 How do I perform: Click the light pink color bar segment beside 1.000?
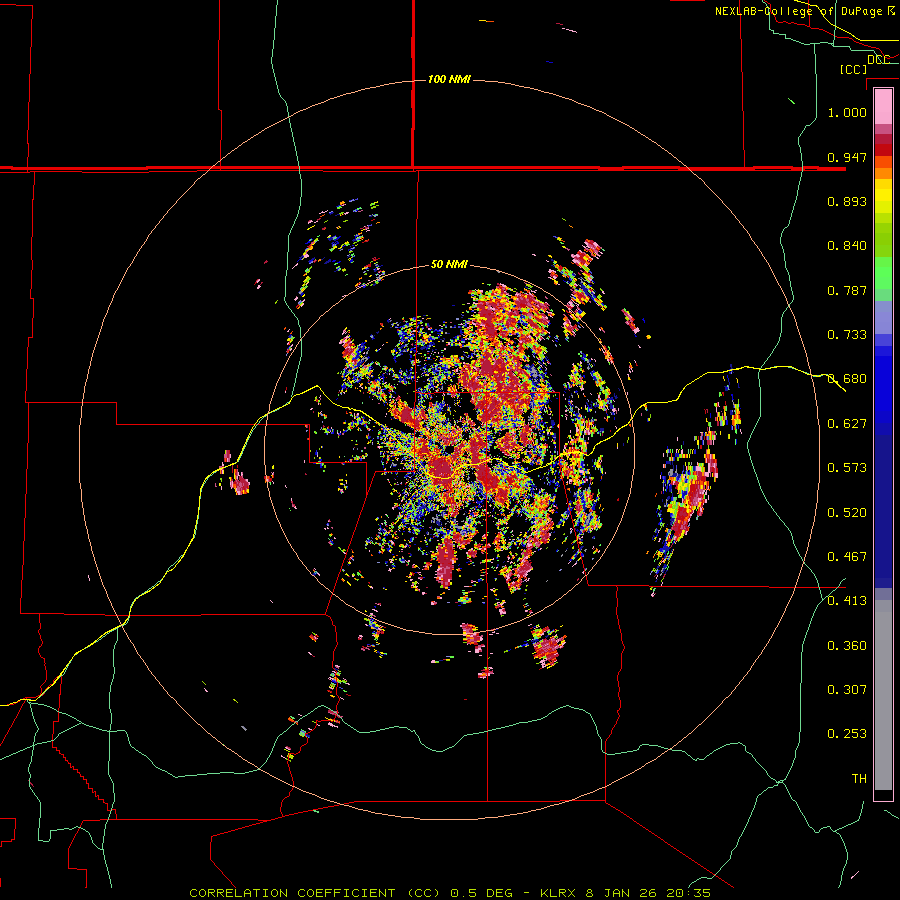click(883, 107)
